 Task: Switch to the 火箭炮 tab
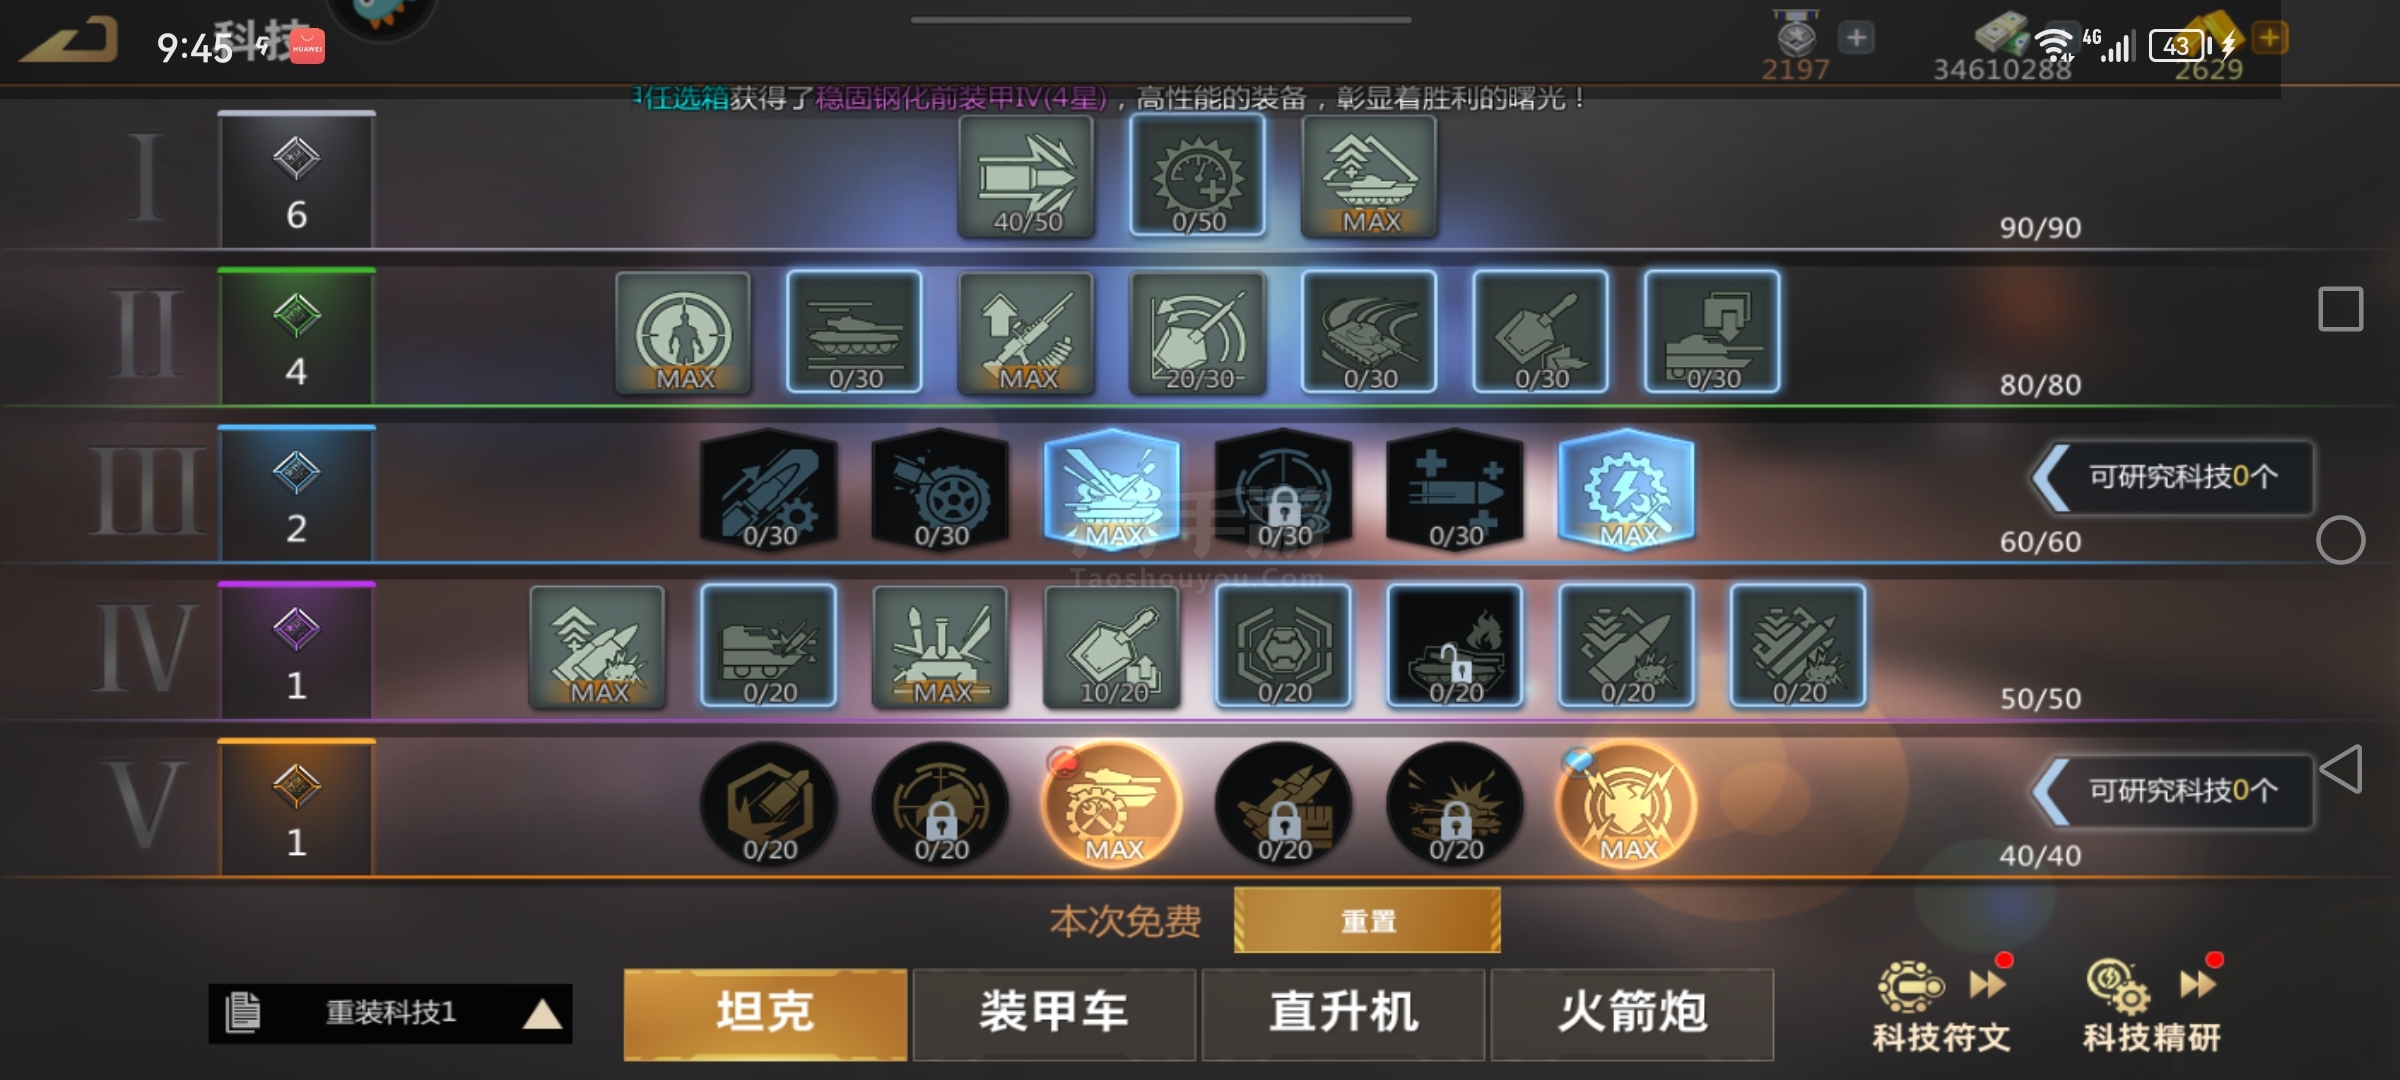point(1632,1013)
